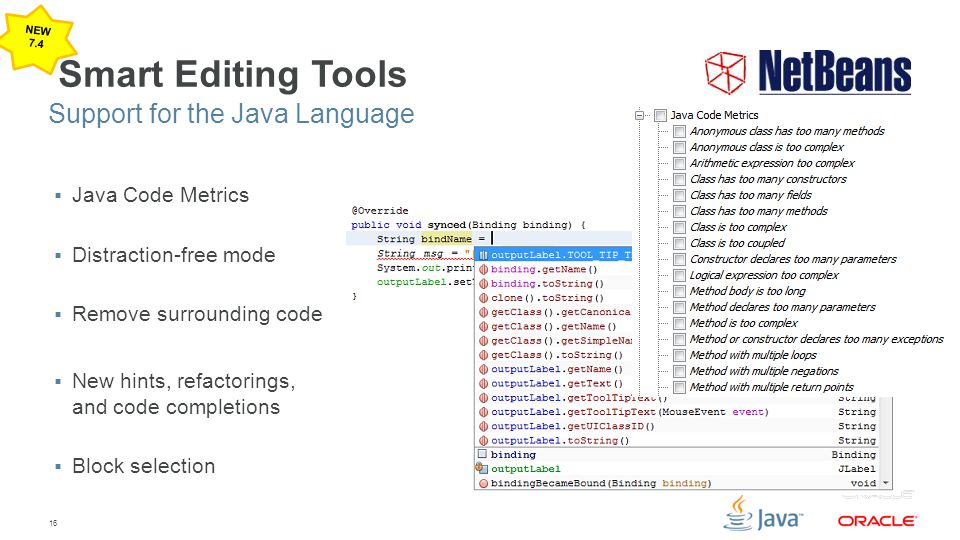Click the 'Remove surrounding code' bullet text

tap(197, 314)
